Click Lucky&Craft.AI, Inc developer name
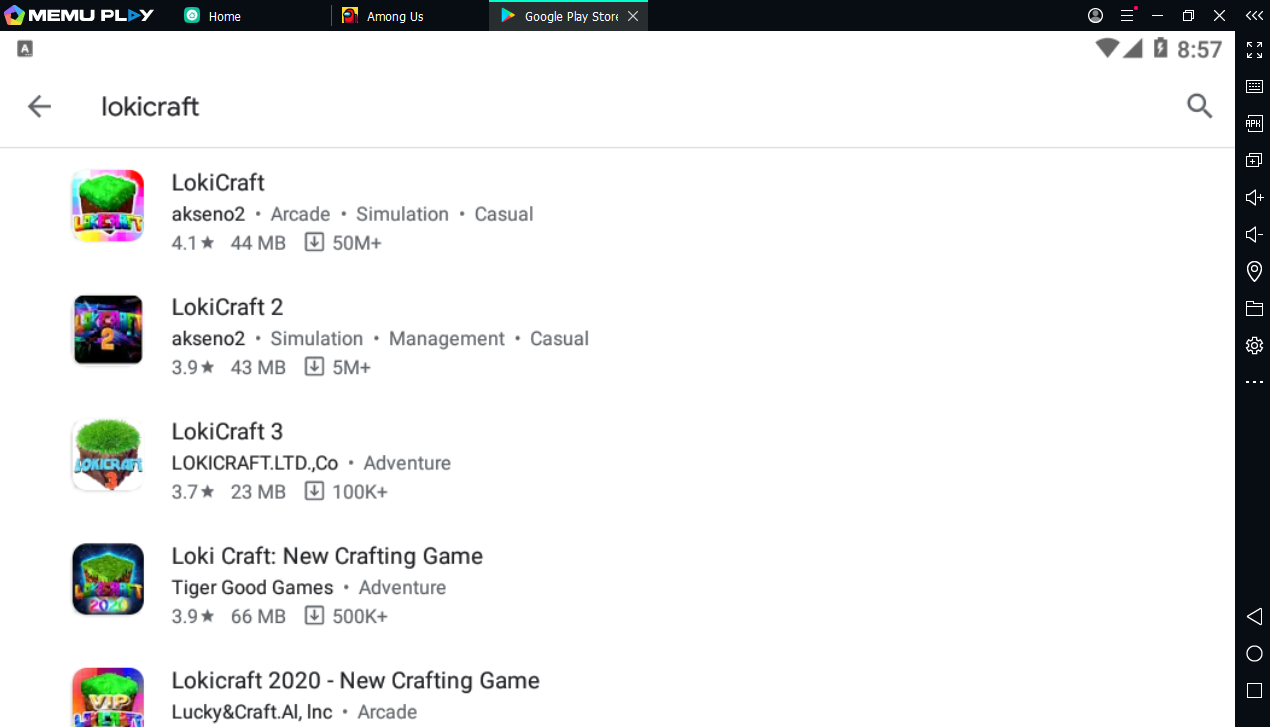This screenshot has height=727, width=1270. (x=252, y=712)
